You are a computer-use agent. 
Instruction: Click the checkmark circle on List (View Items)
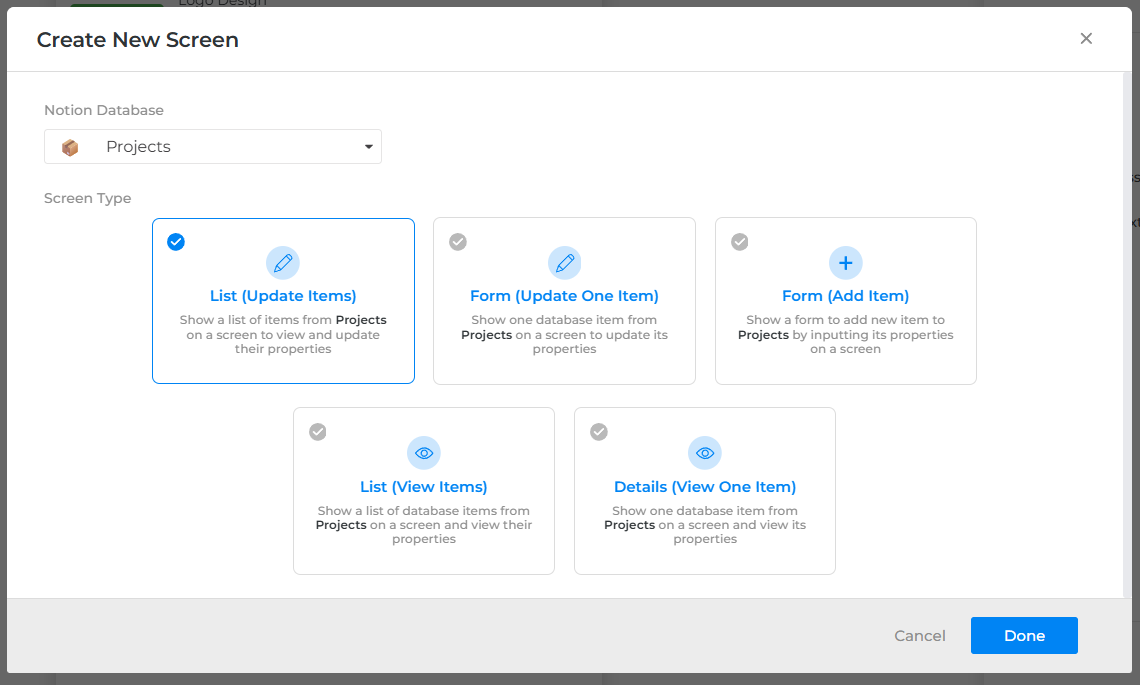point(317,431)
